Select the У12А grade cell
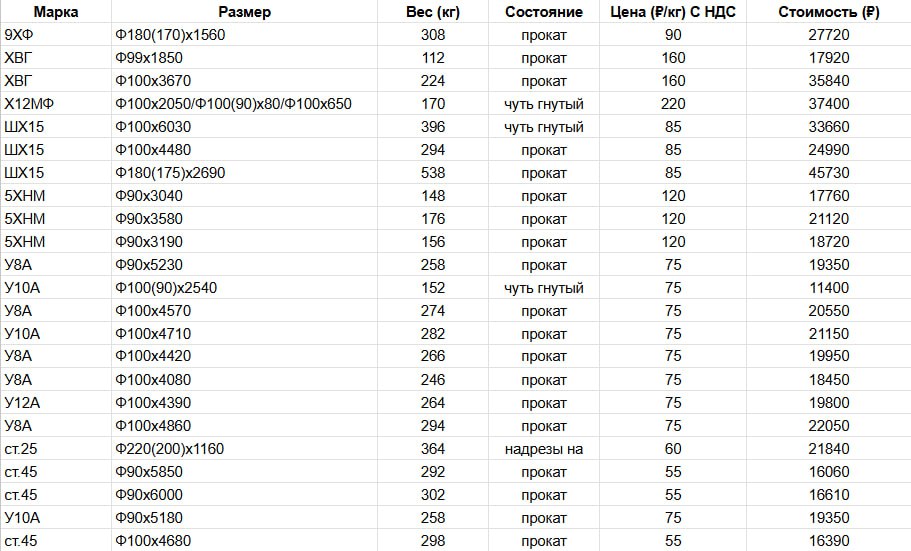The image size is (911, 551). 56,403
